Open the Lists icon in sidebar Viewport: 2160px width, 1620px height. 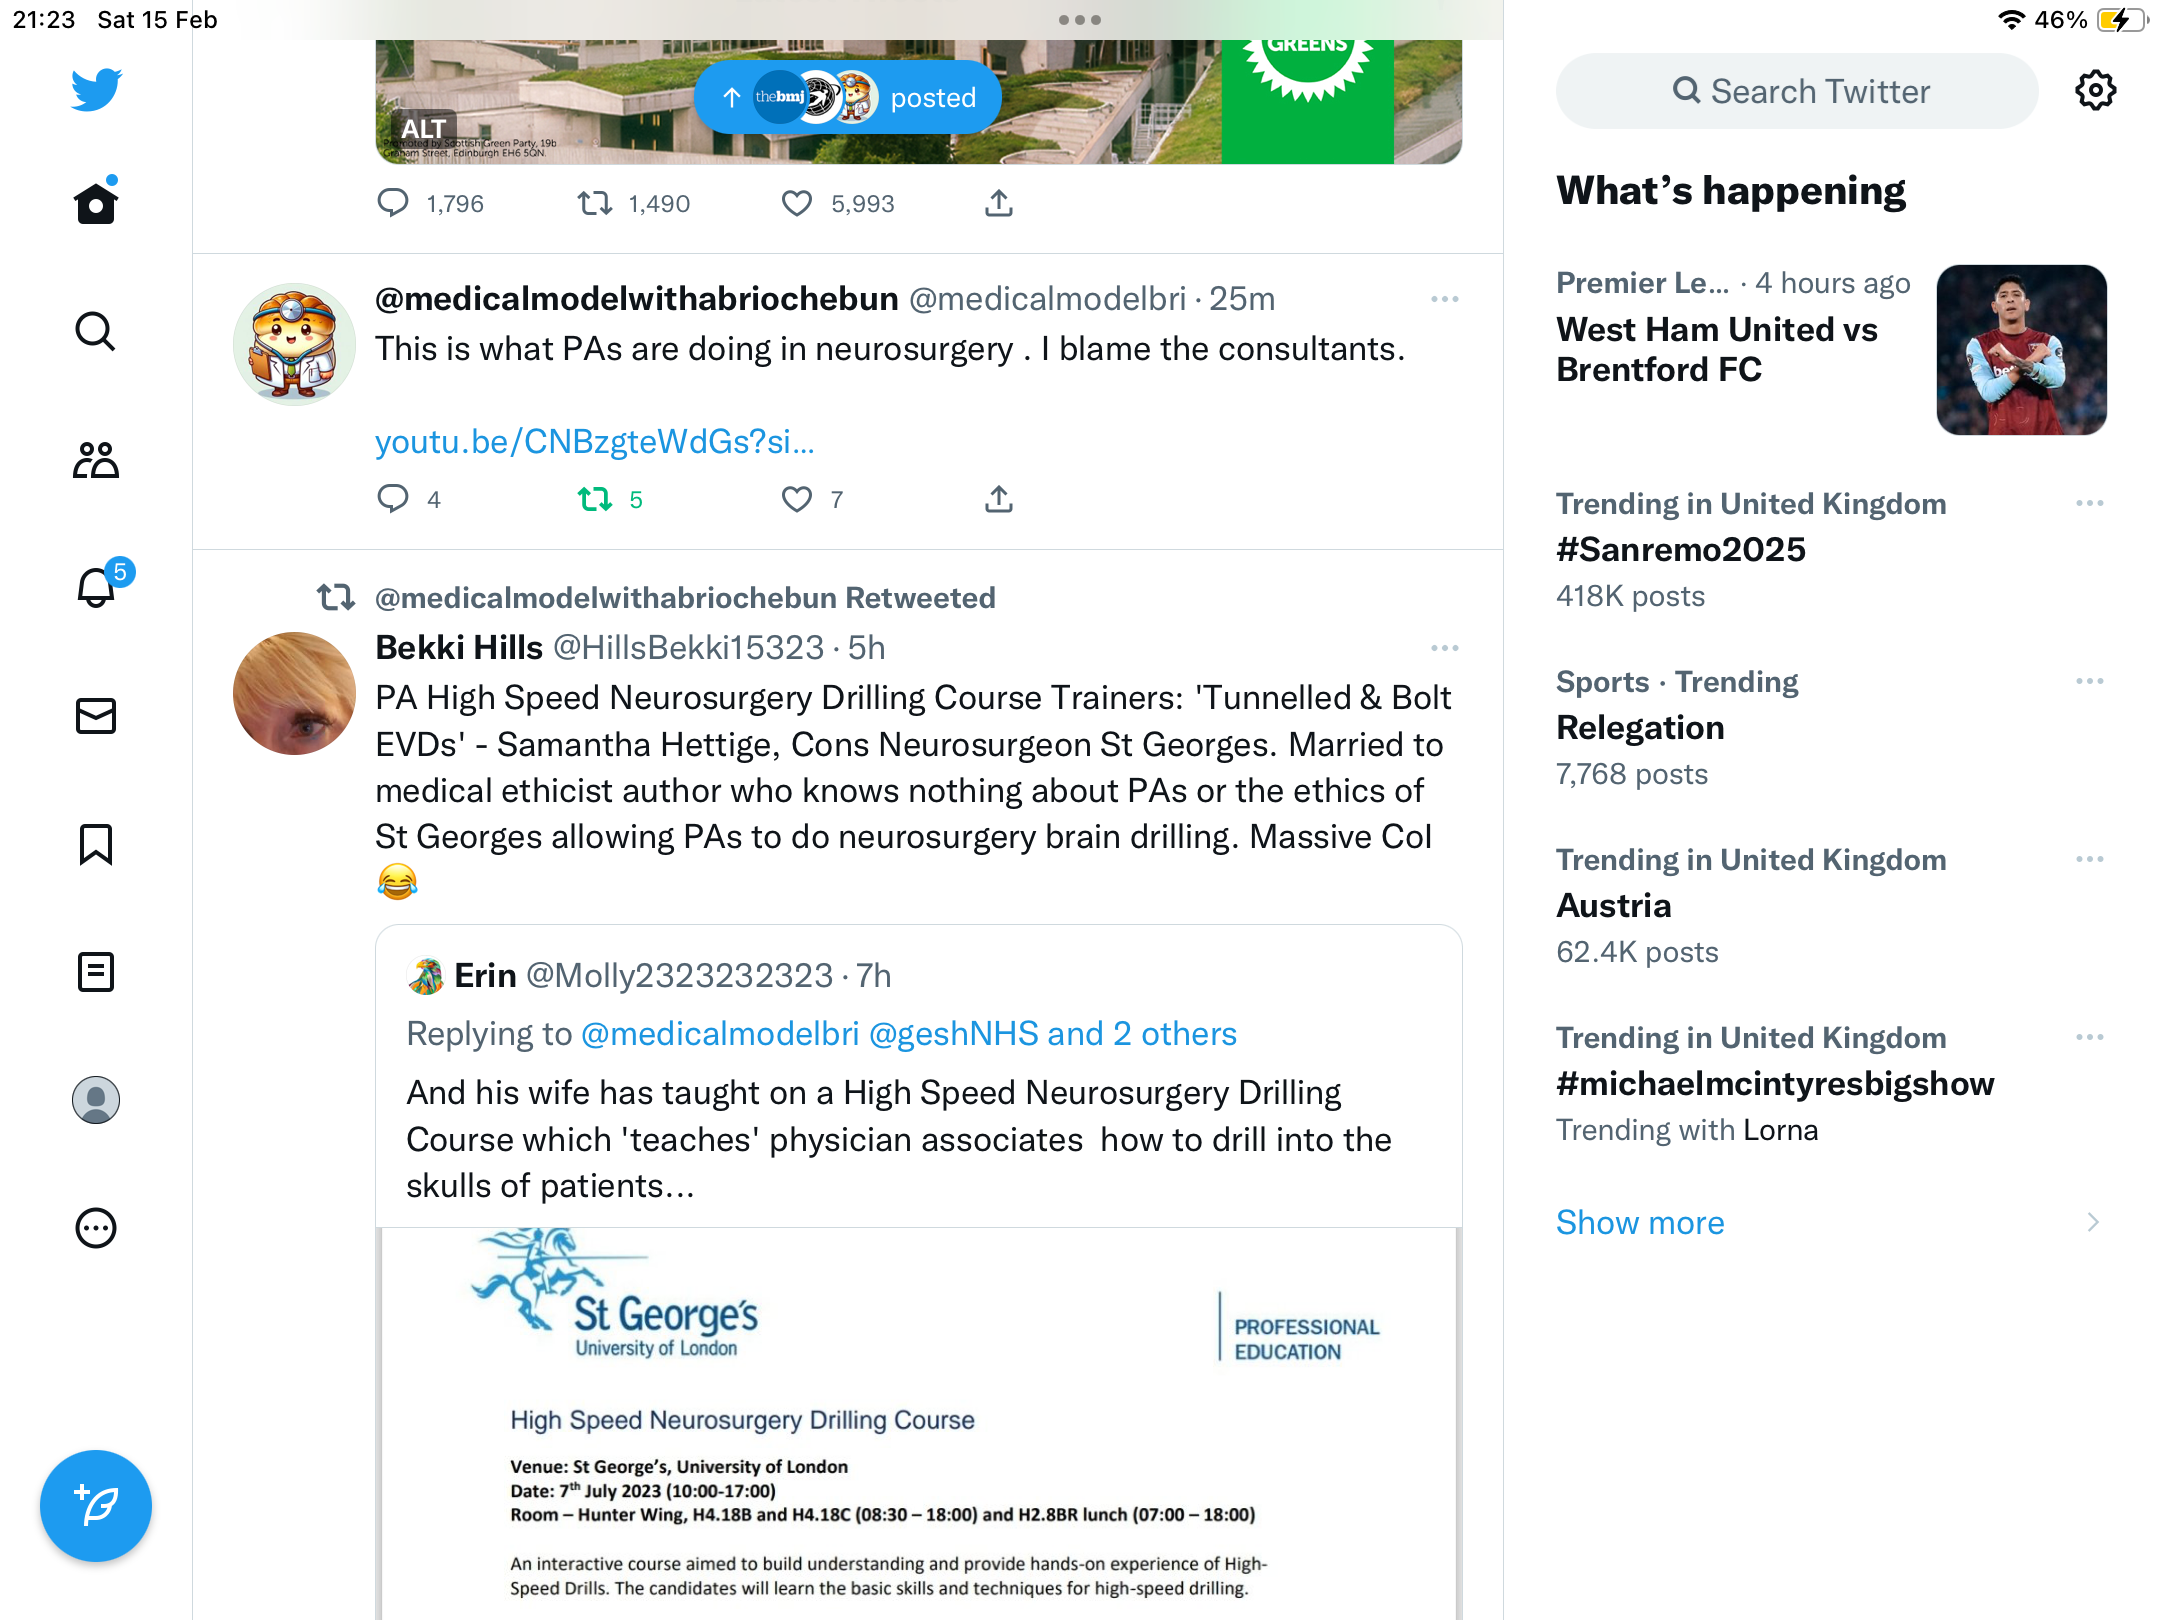[96, 972]
